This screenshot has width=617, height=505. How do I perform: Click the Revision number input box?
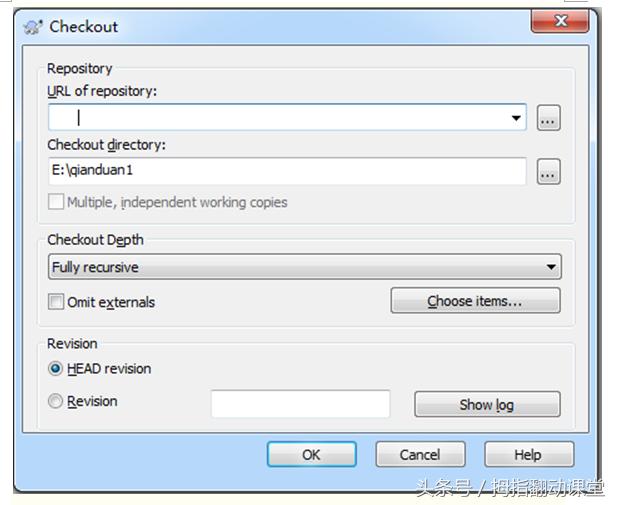click(x=300, y=404)
